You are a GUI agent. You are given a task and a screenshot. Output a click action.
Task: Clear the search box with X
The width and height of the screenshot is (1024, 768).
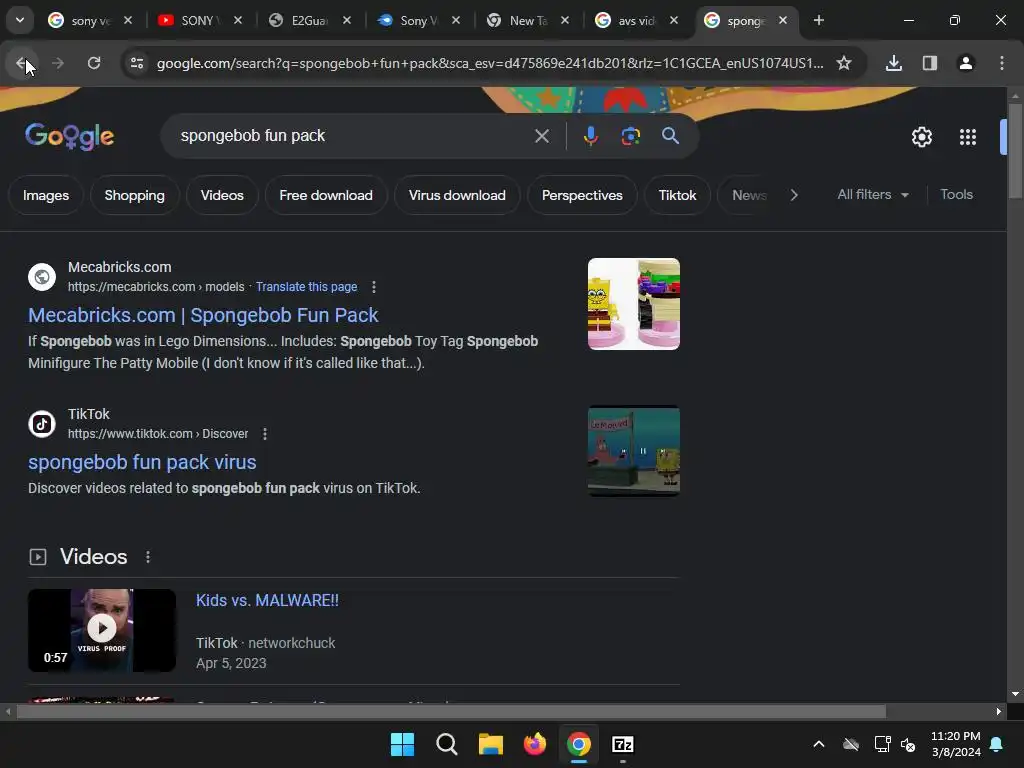(541, 136)
